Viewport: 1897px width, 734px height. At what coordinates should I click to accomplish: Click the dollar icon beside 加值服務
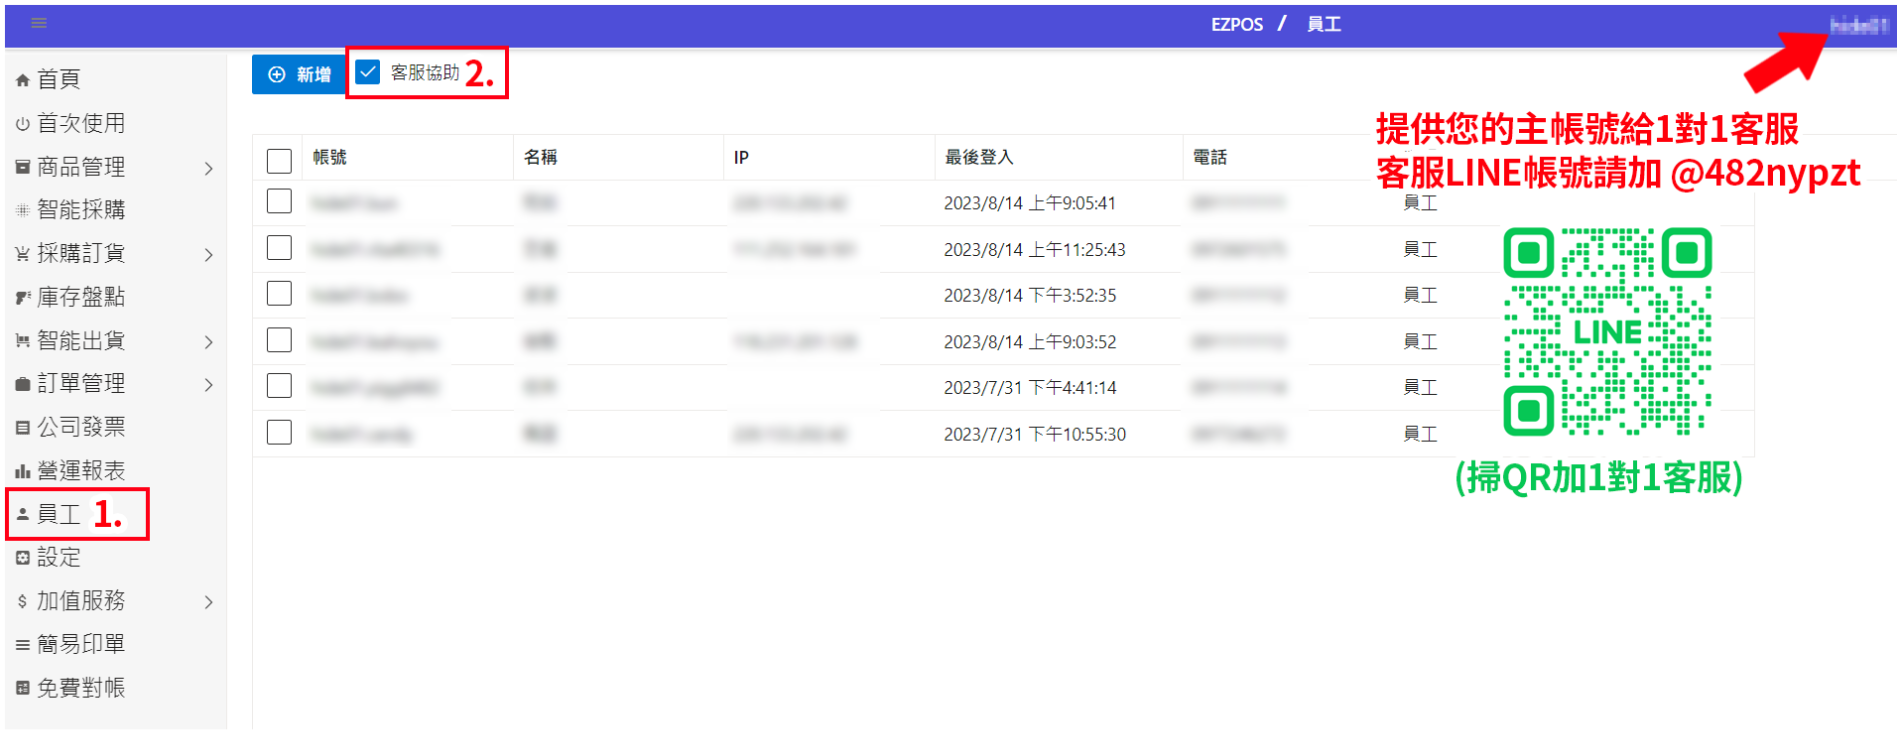(22, 602)
